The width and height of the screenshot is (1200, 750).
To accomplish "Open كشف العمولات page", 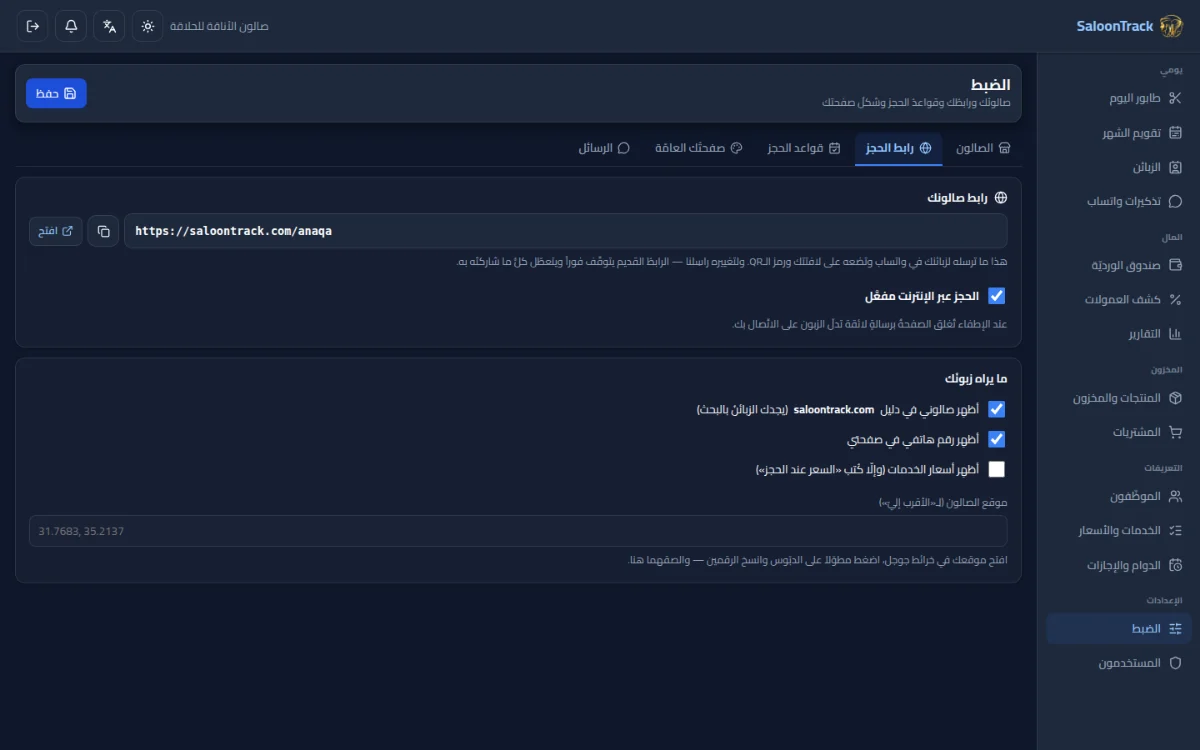I will 1119,299.
